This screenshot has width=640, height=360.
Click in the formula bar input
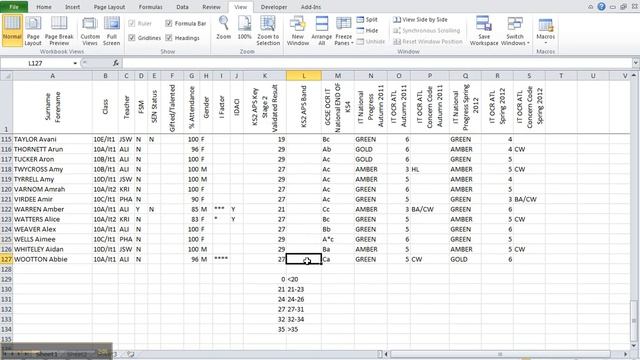point(376,63)
